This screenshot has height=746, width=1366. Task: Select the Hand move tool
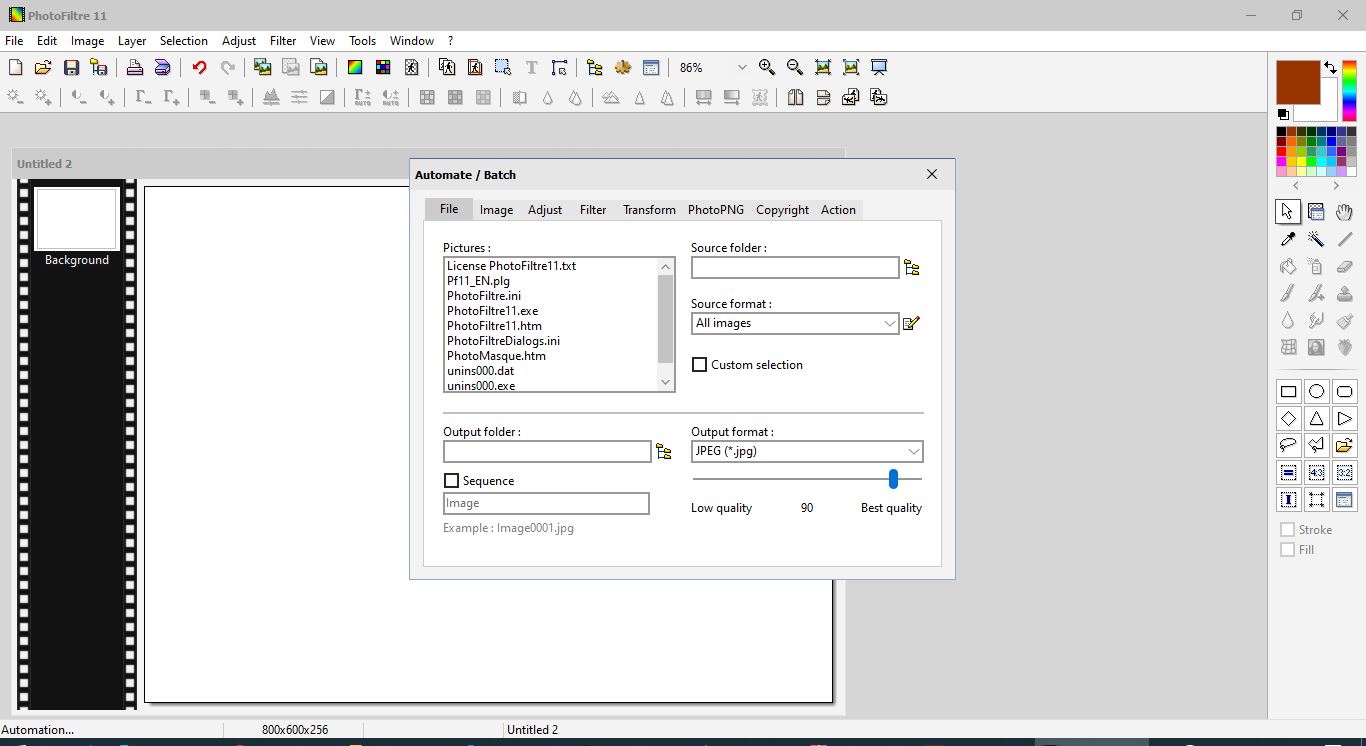click(x=1345, y=211)
